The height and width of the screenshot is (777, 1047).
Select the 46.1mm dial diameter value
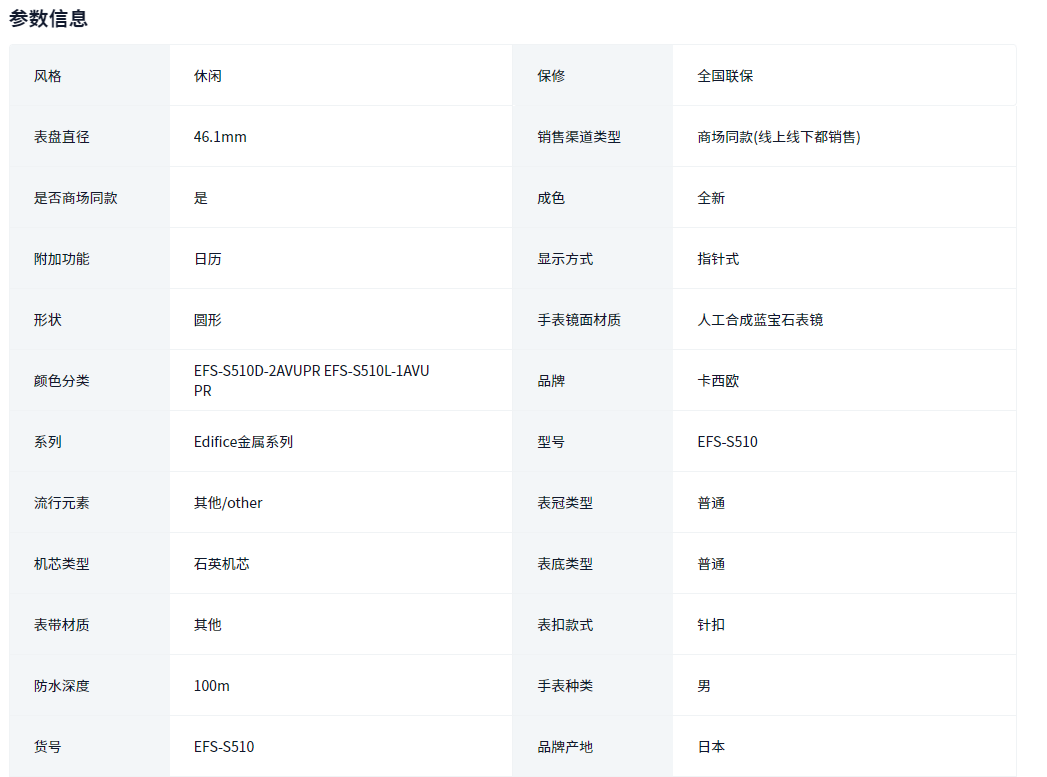tap(220, 137)
